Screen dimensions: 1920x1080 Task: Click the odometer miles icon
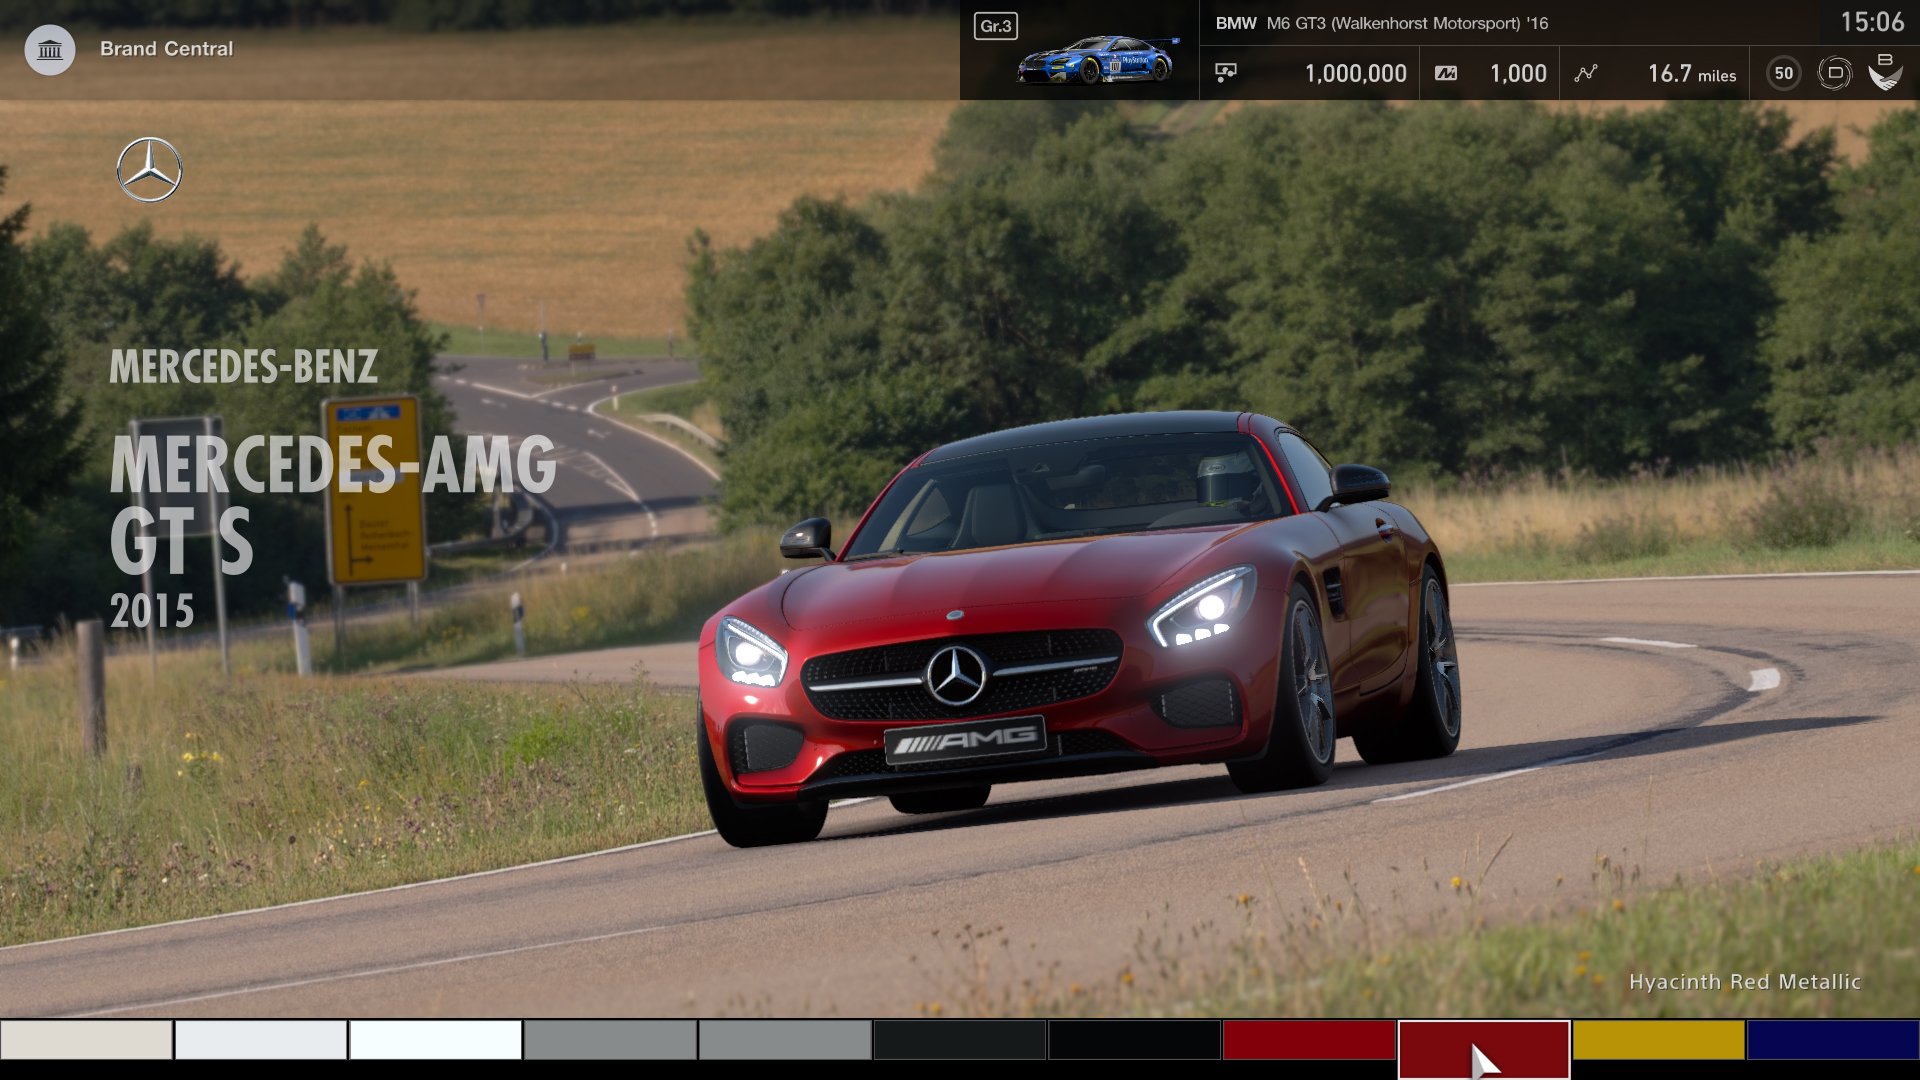pos(1588,72)
